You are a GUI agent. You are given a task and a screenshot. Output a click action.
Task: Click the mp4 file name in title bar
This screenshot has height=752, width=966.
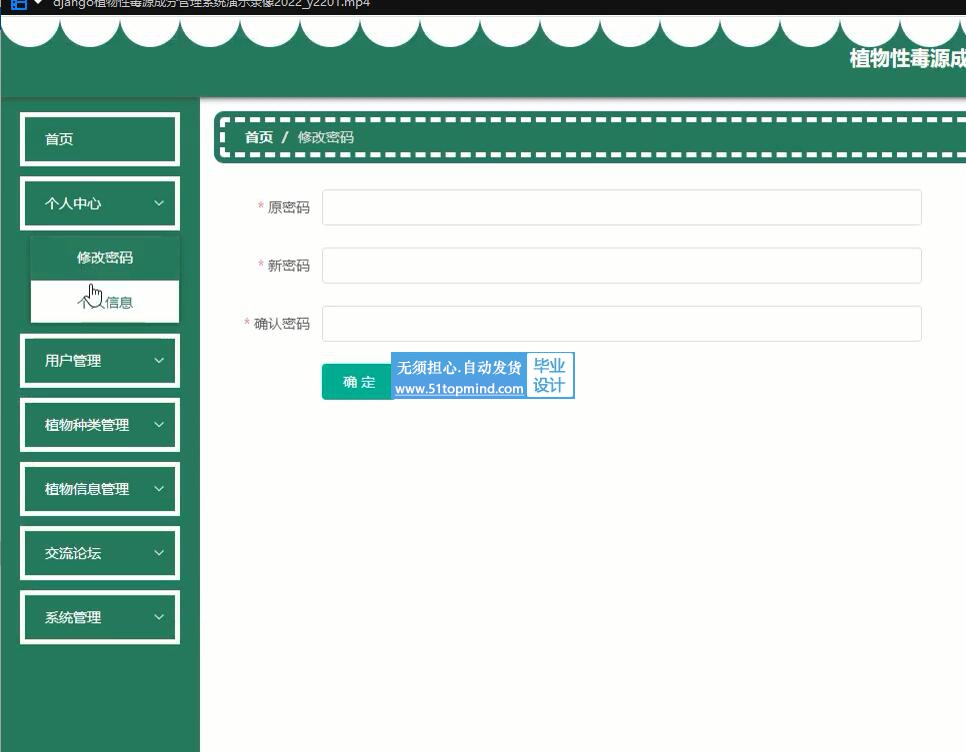(211, 4)
